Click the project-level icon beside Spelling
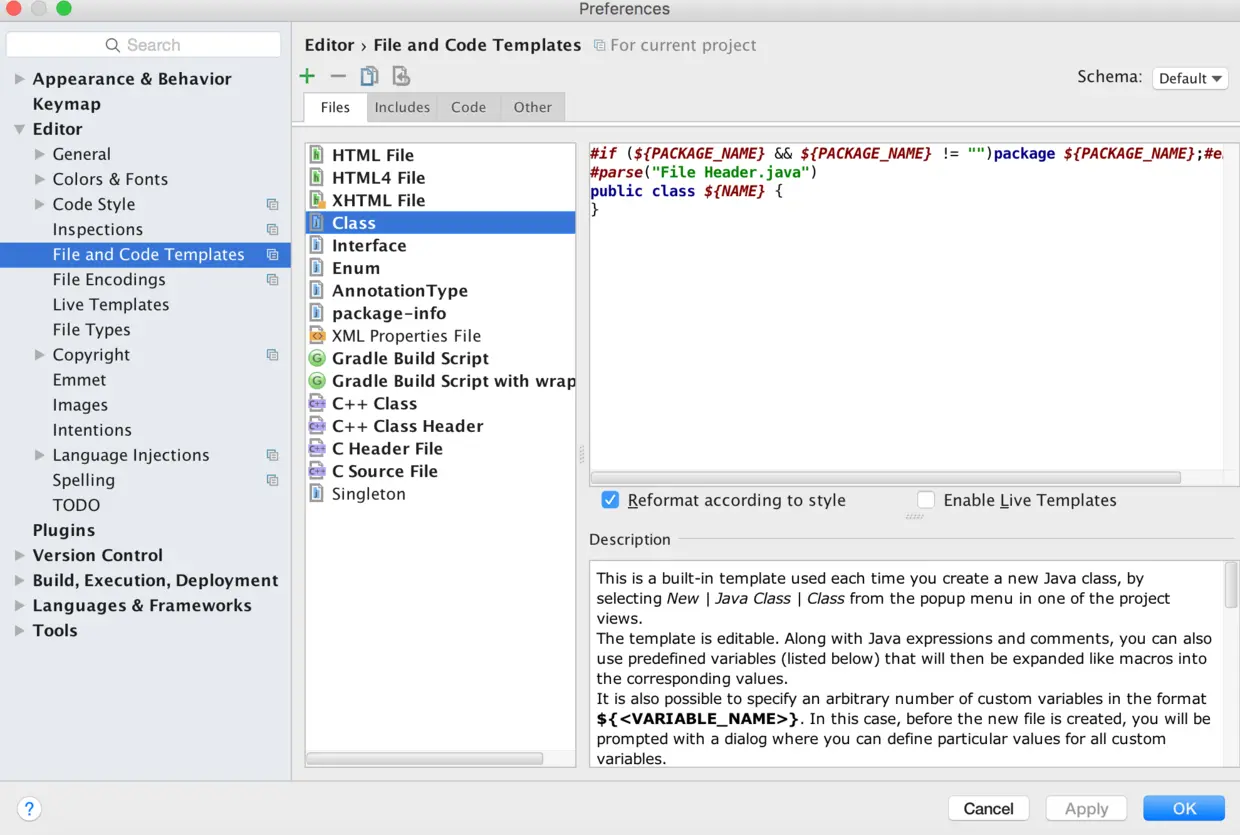 pyautogui.click(x=272, y=480)
